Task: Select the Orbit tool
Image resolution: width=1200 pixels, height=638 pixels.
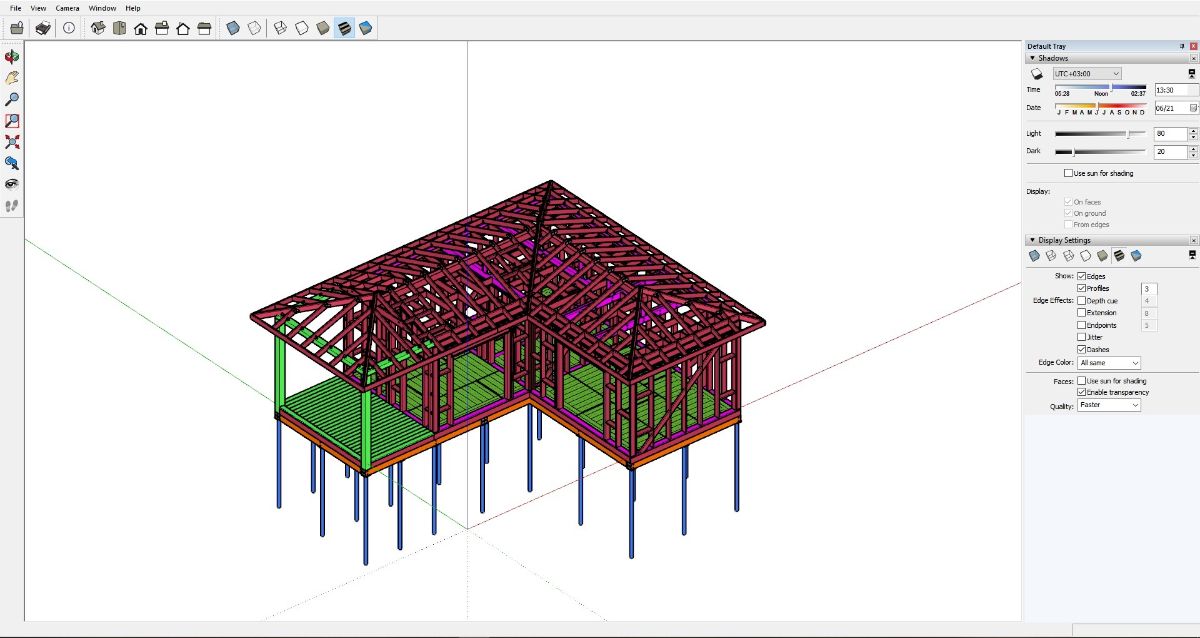Action: coord(12,57)
